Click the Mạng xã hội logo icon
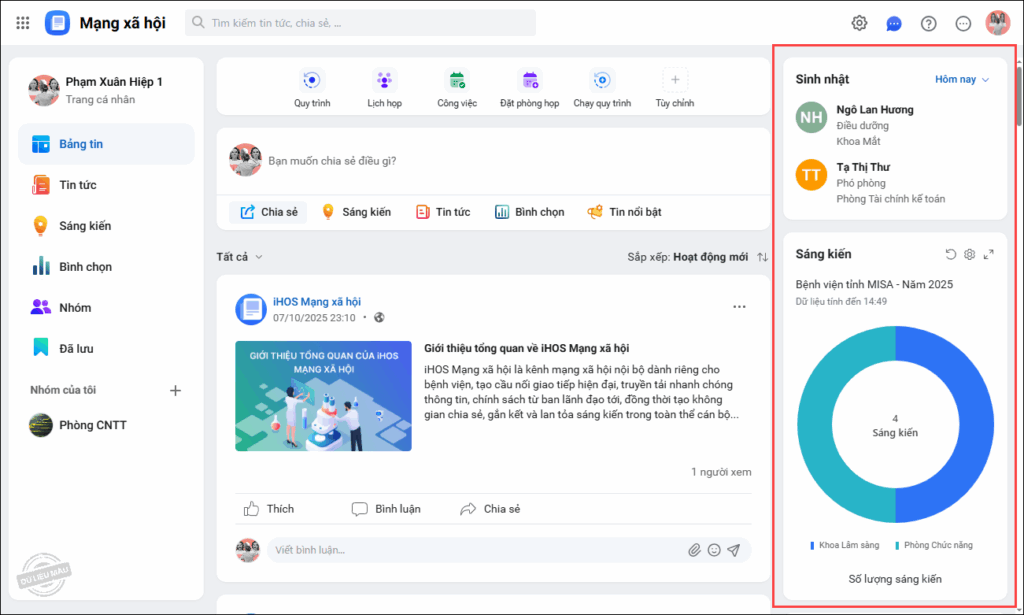Image resolution: width=1024 pixels, height=615 pixels. point(57,23)
